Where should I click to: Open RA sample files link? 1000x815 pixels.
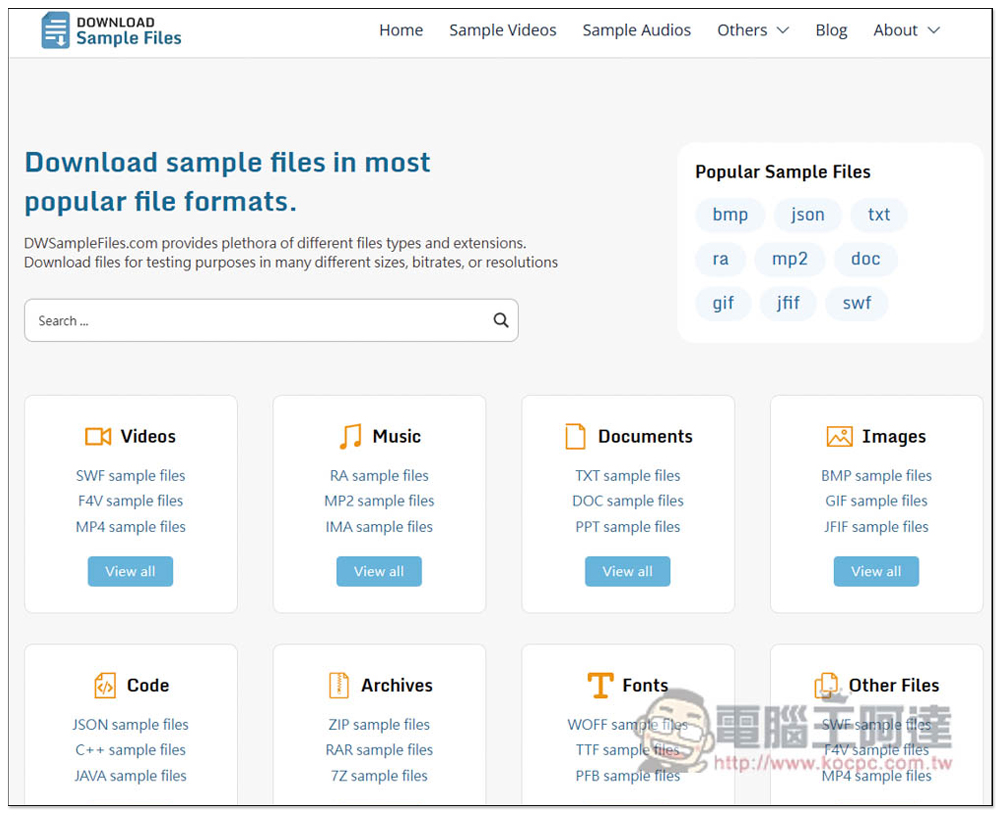(379, 476)
